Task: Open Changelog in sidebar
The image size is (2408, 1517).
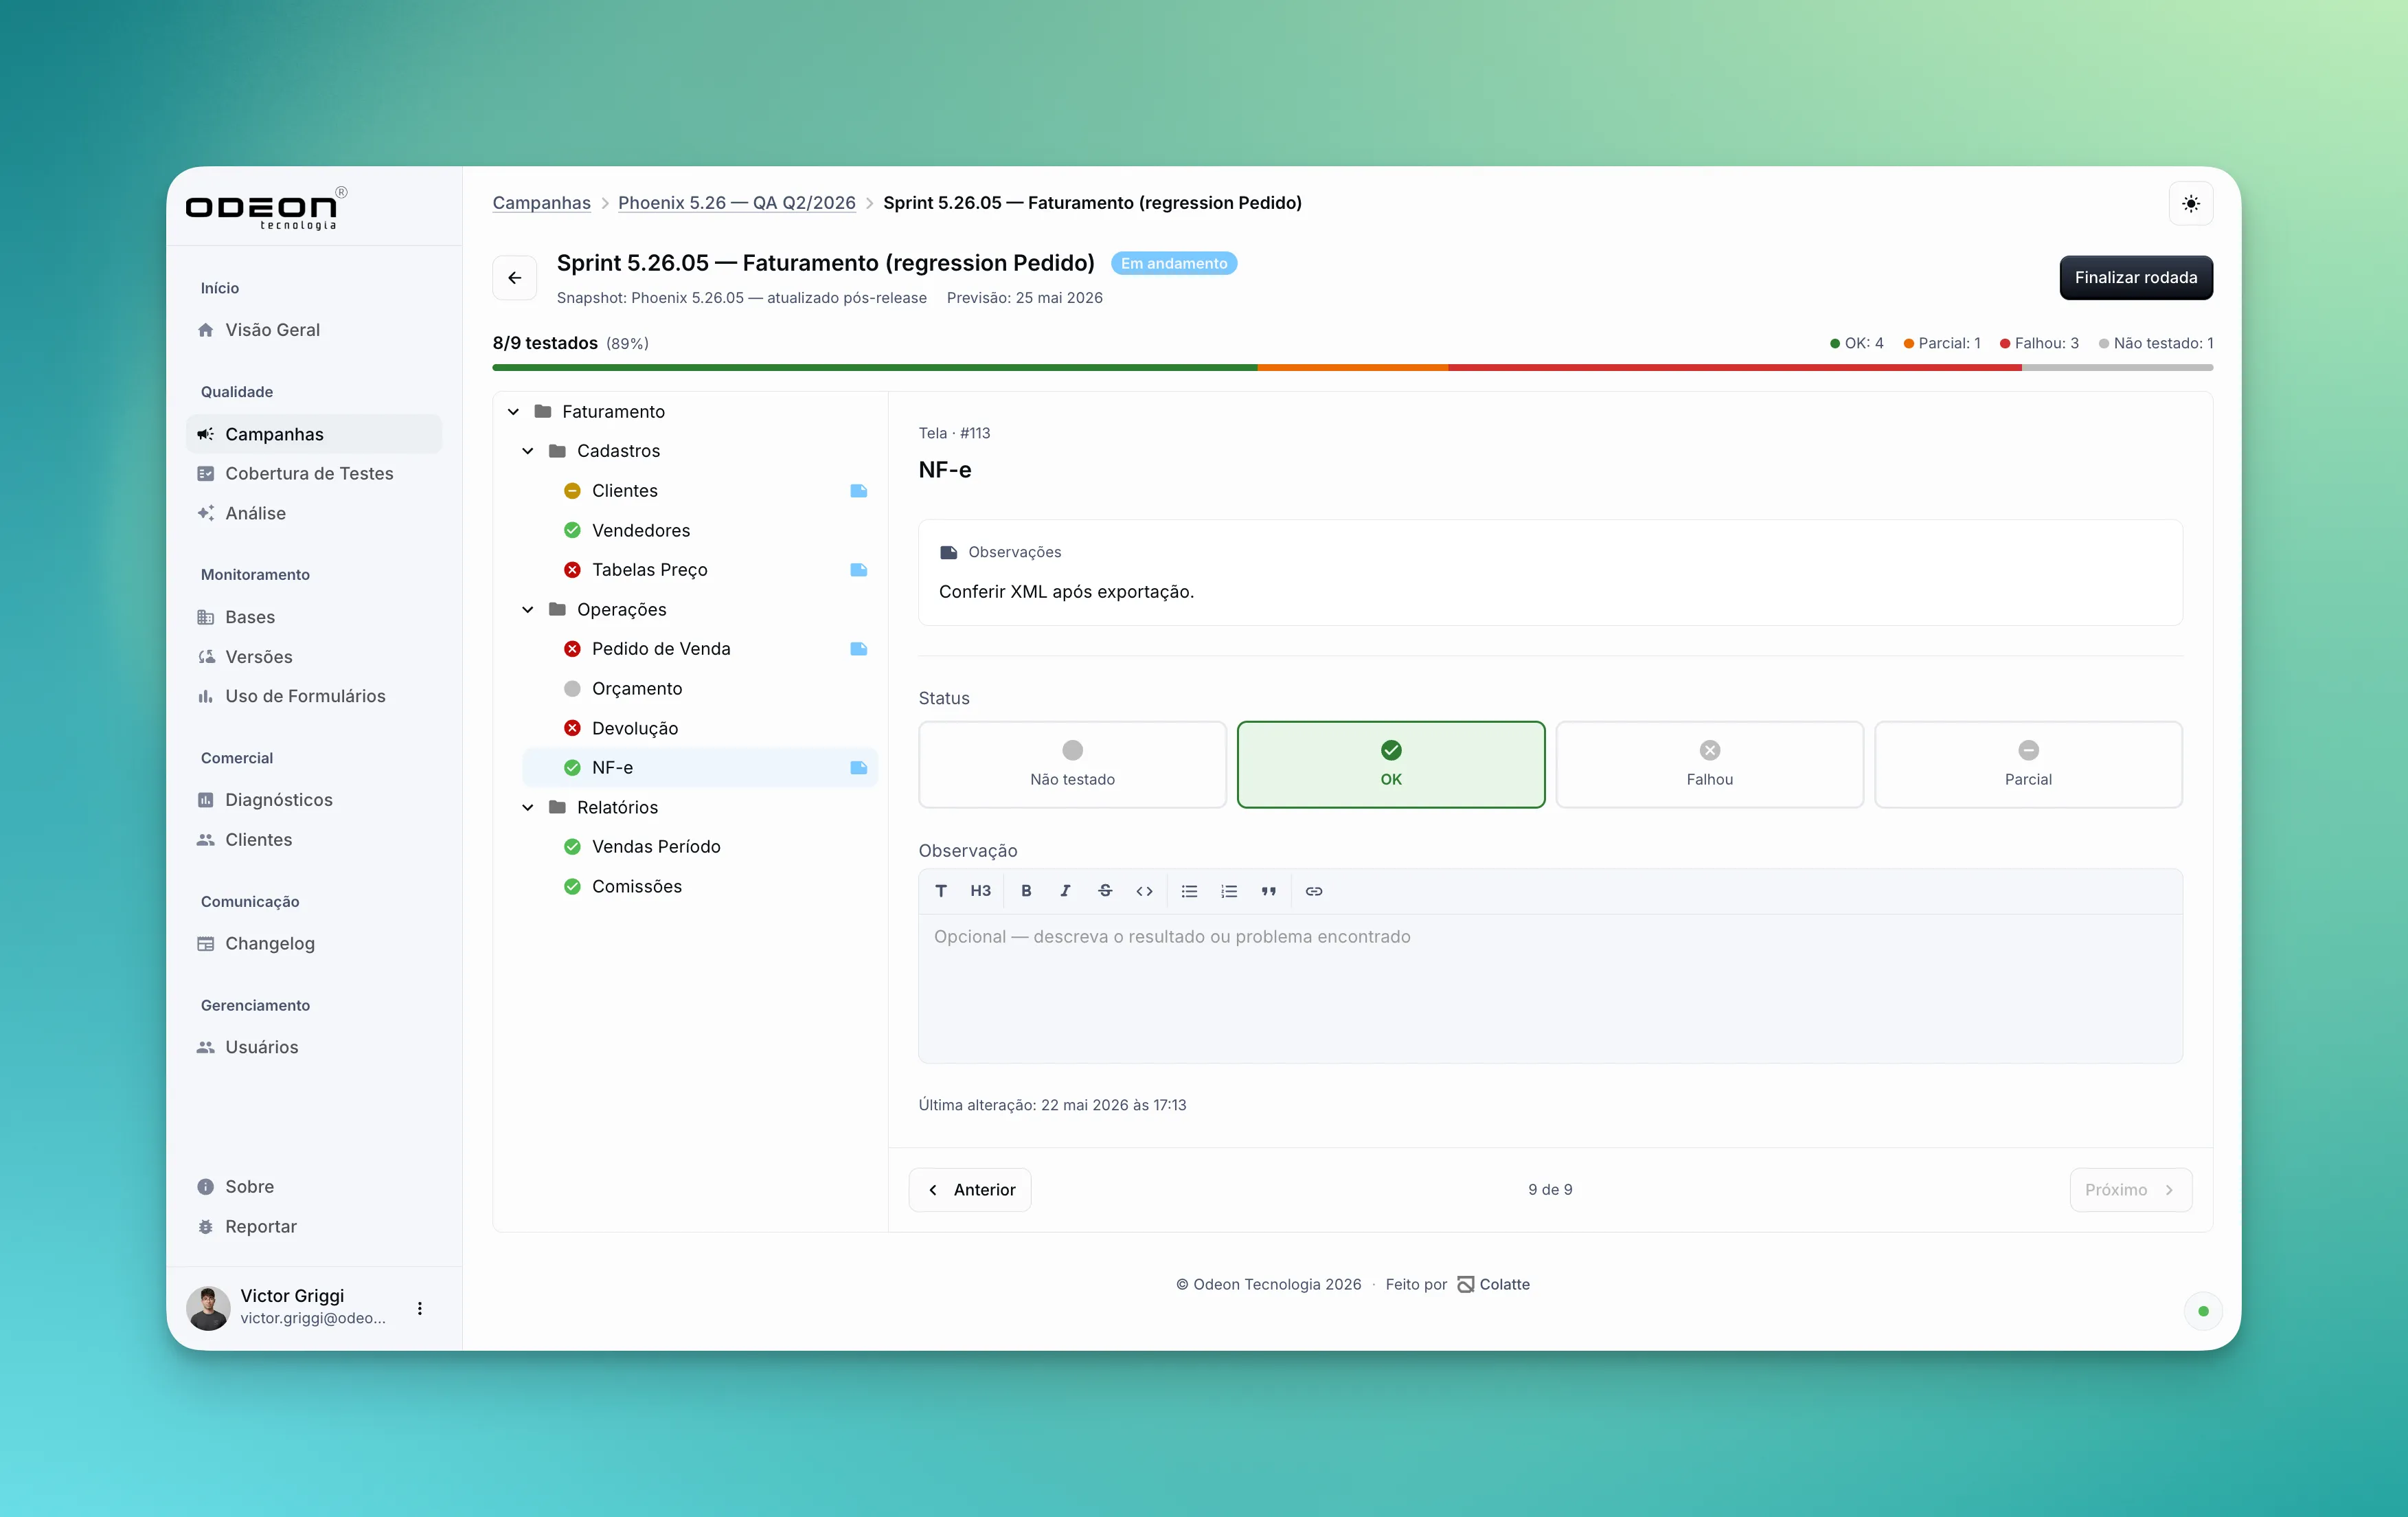Action: (314, 943)
